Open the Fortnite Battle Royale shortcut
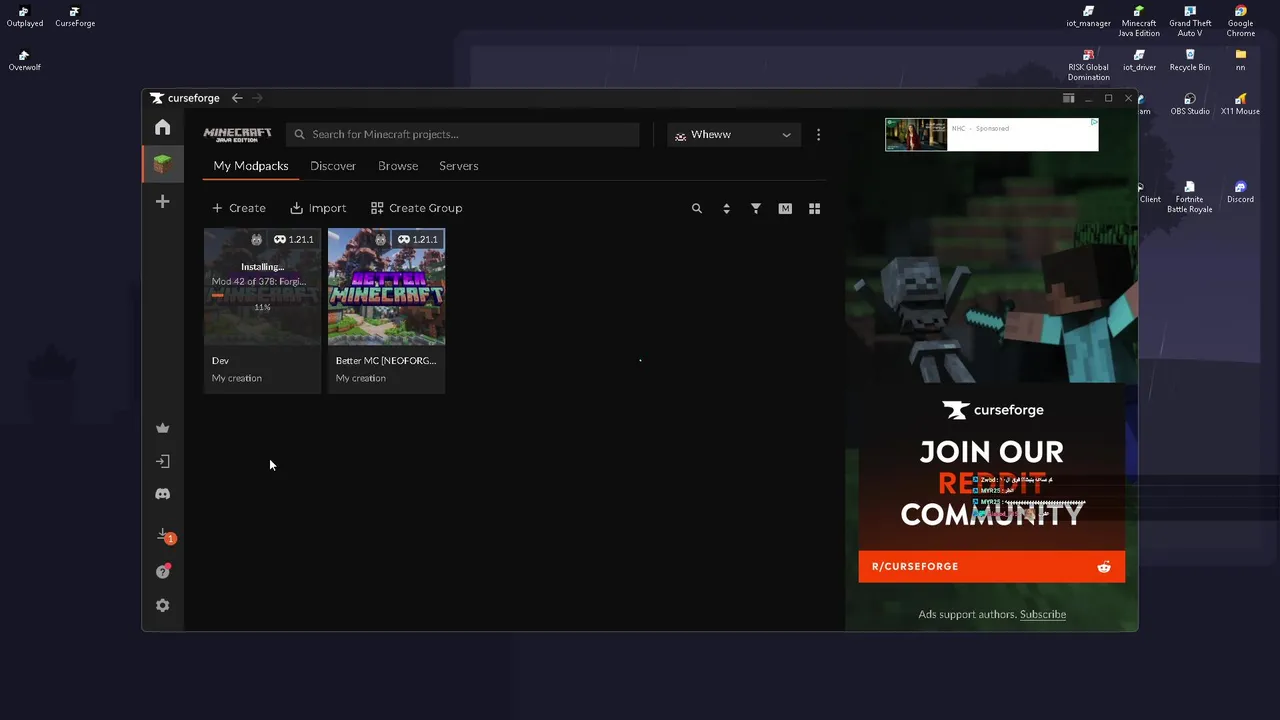The width and height of the screenshot is (1280, 720). pyautogui.click(x=1190, y=197)
